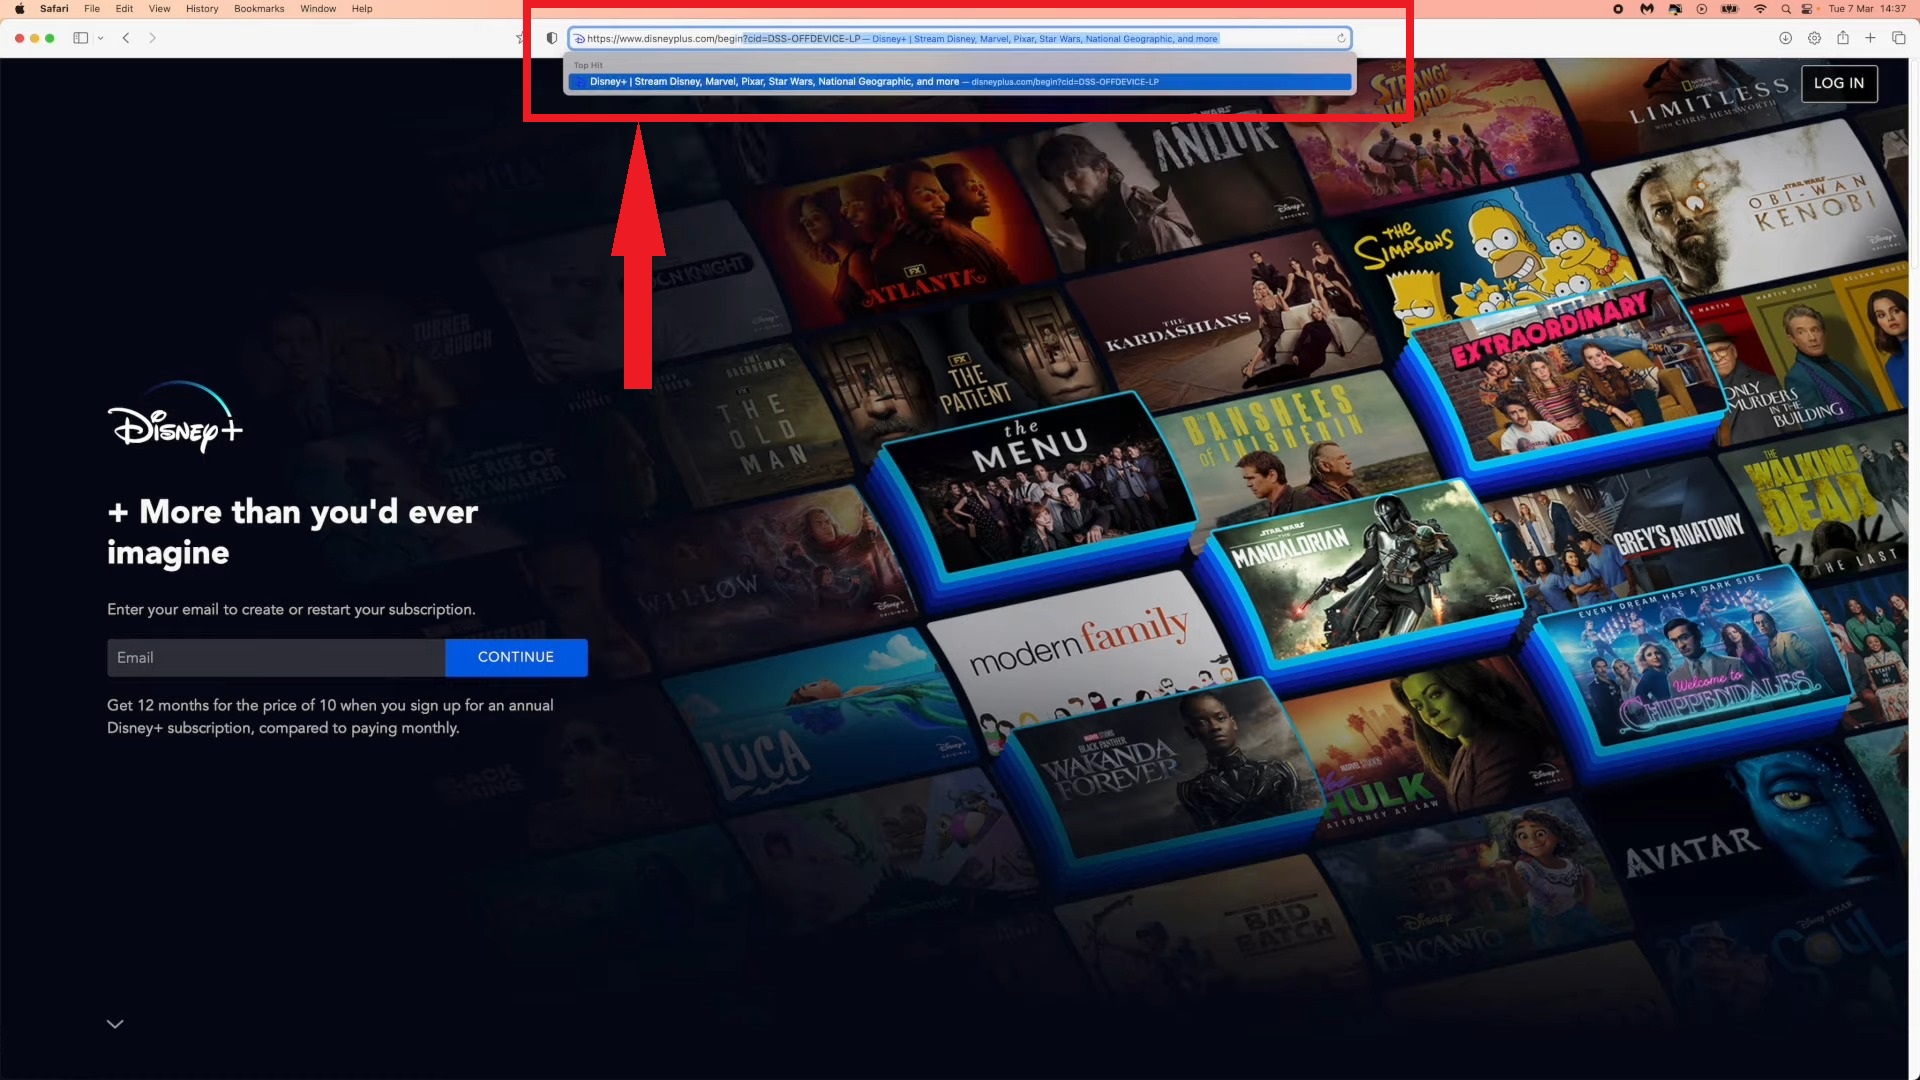Select the Top Hit Disney+ suggestion
This screenshot has width=1920, height=1080.
(x=960, y=82)
